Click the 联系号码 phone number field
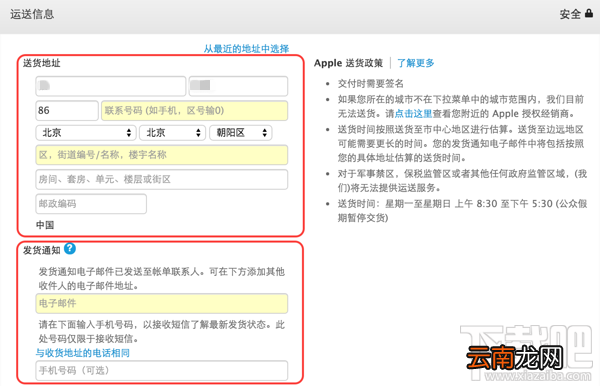600x386 pixels. (x=194, y=111)
